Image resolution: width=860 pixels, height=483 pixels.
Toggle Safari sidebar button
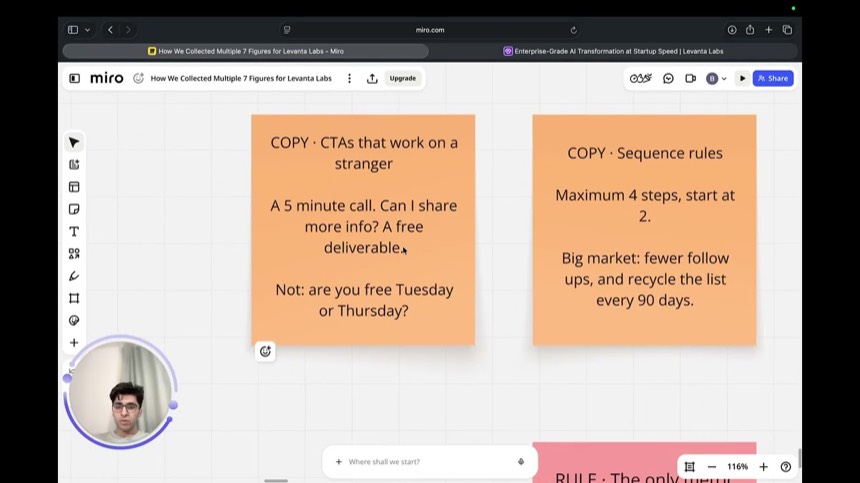coord(73,30)
